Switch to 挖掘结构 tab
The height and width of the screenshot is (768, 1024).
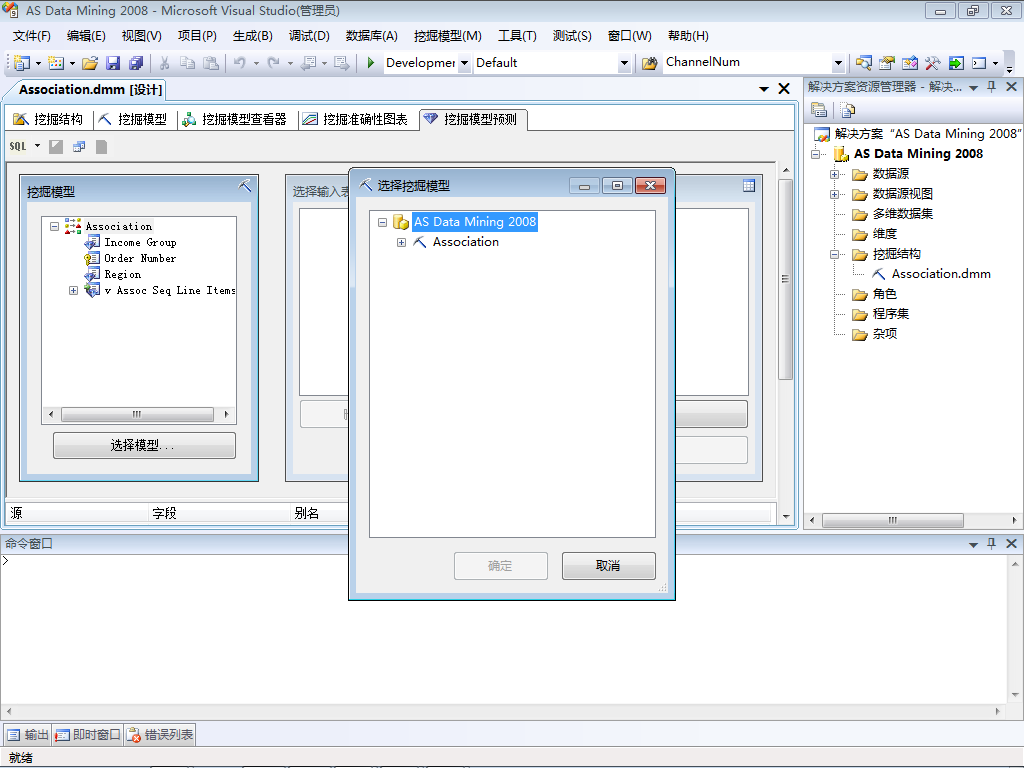point(48,119)
